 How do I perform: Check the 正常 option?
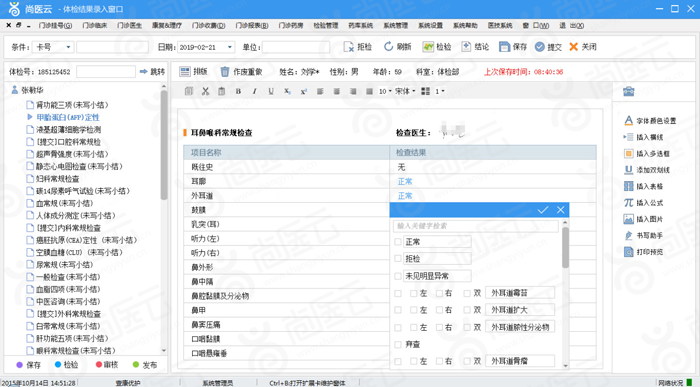(x=398, y=242)
